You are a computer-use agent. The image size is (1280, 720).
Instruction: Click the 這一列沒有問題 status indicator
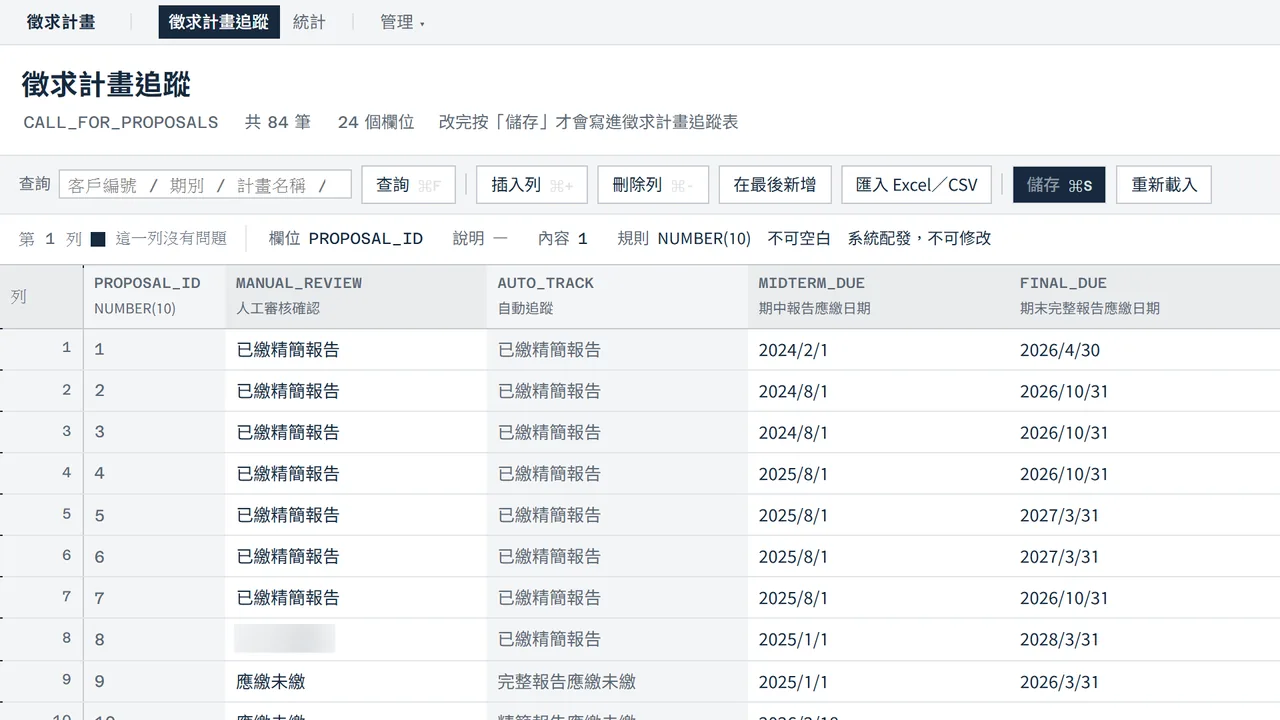pyautogui.click(x=159, y=238)
